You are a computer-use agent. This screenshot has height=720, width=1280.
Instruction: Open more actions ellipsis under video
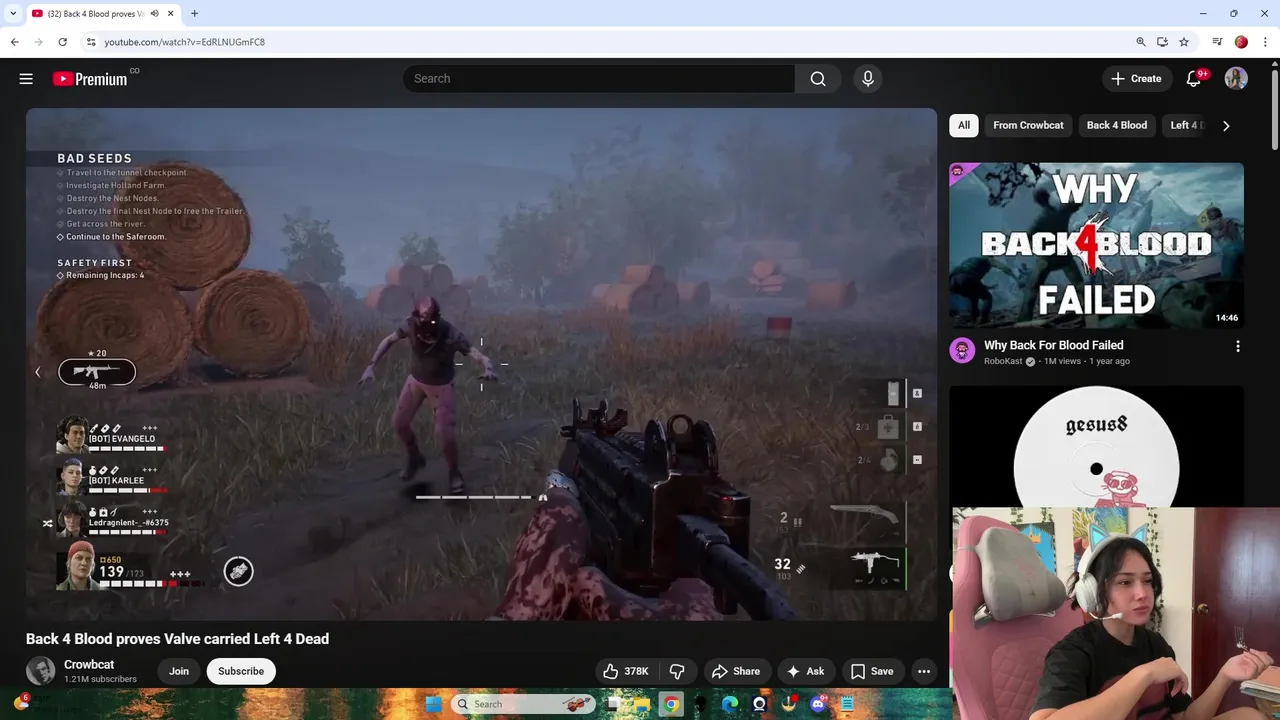click(x=924, y=671)
